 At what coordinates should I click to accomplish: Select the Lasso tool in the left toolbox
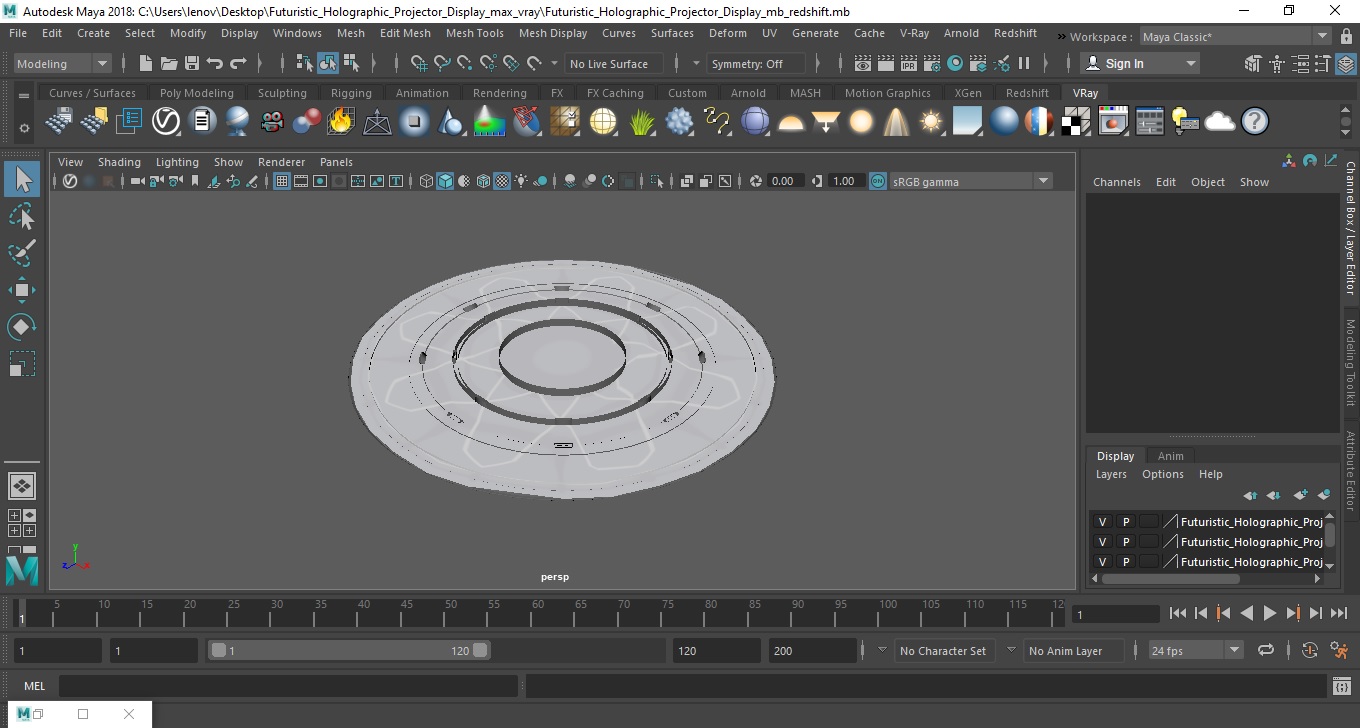(x=22, y=216)
